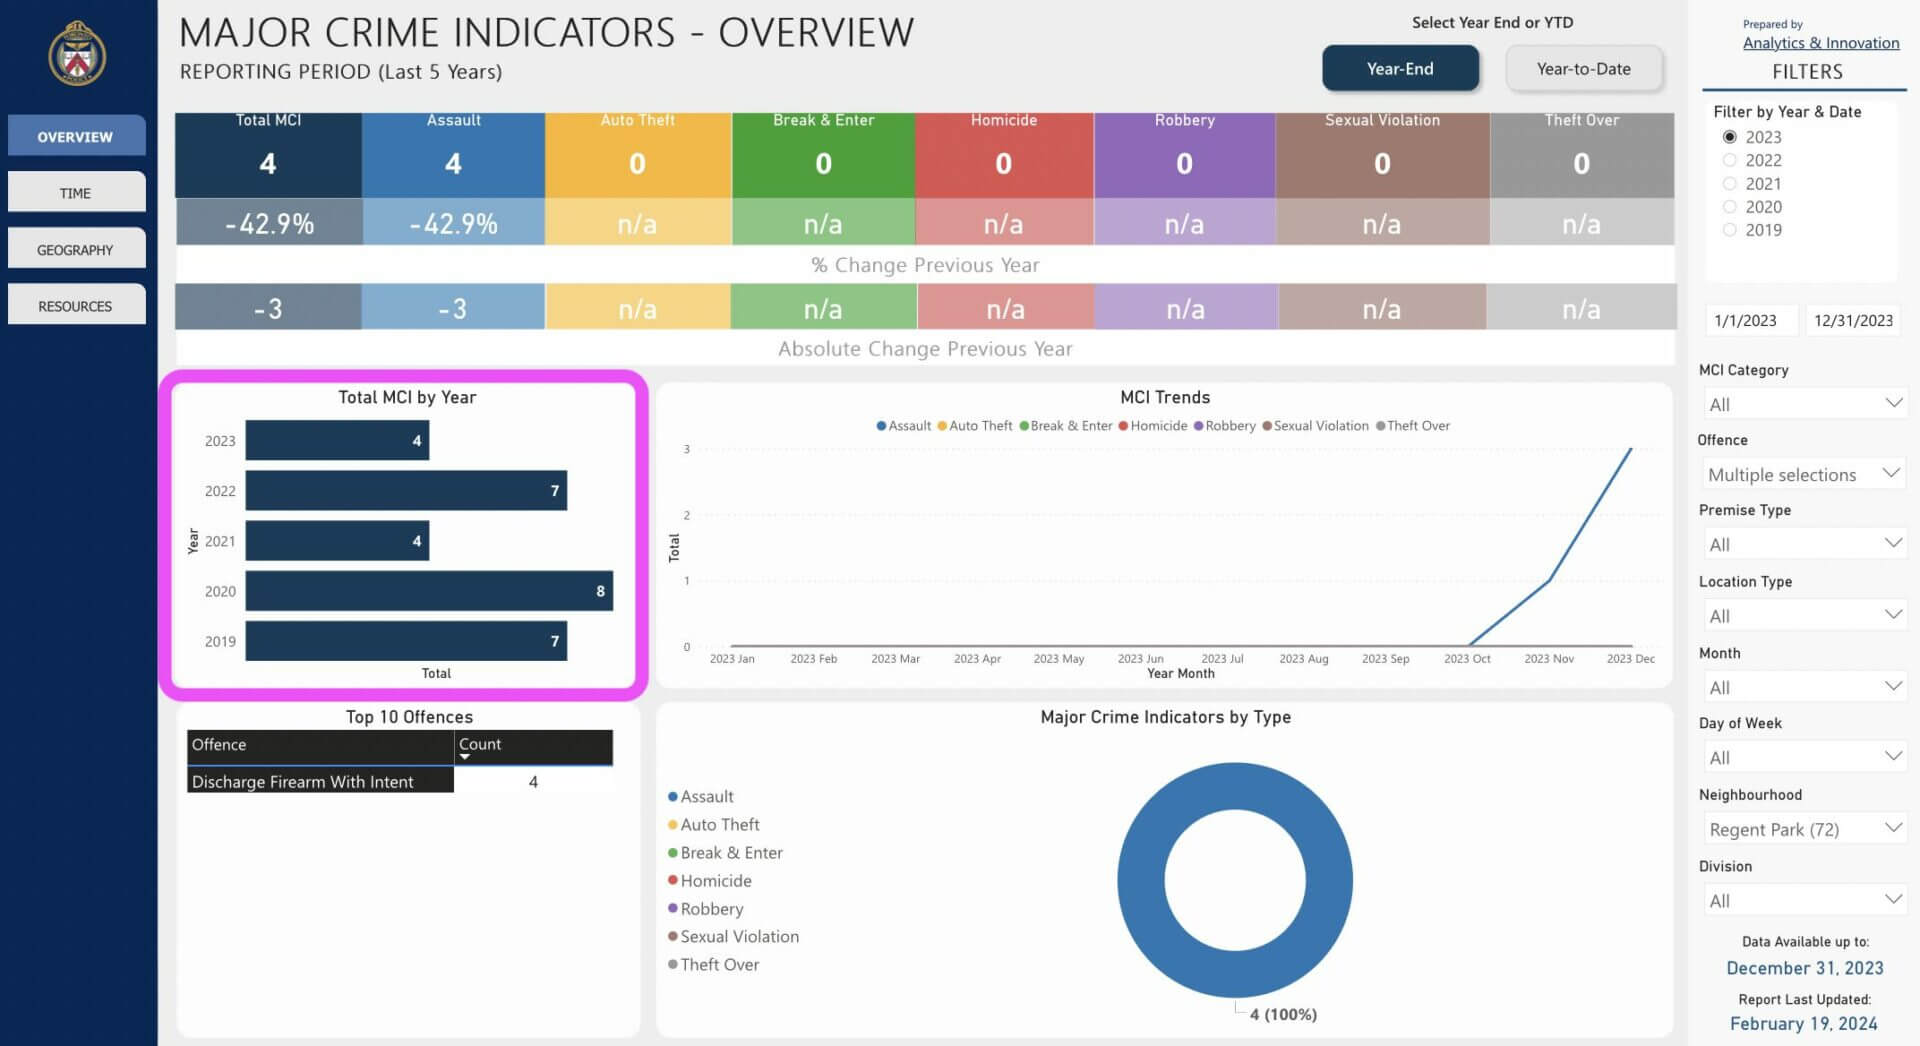Click the Count column sort arrow
This screenshot has width=1920, height=1046.
point(465,757)
